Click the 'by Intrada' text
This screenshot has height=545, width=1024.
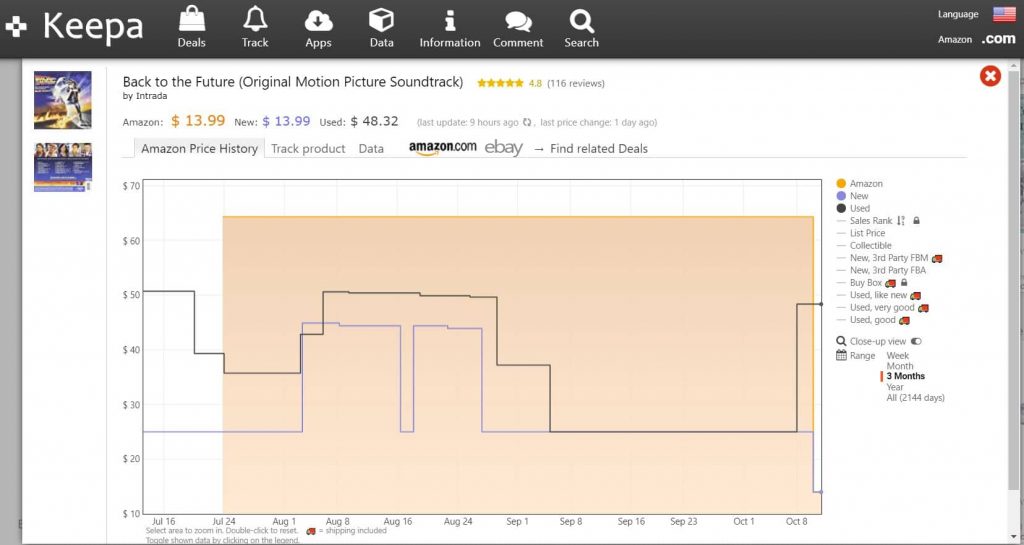[x=145, y=96]
